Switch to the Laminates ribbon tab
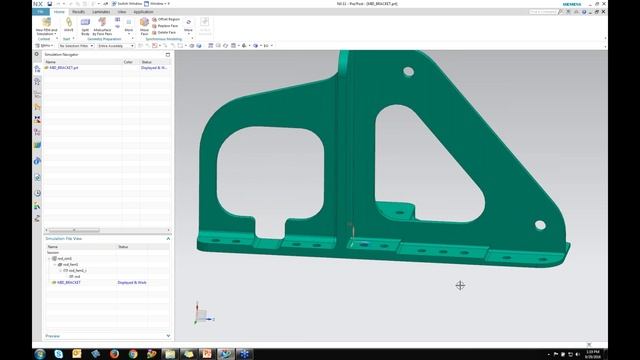This screenshot has width=640, height=360. tap(101, 12)
